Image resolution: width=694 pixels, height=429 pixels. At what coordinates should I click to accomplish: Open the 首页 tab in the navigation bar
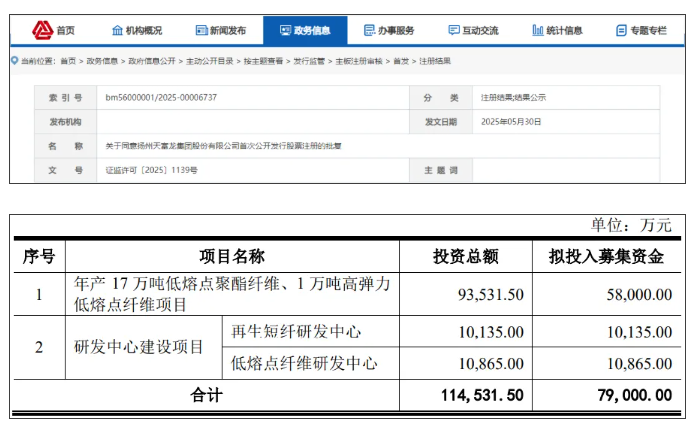[x=65, y=30]
